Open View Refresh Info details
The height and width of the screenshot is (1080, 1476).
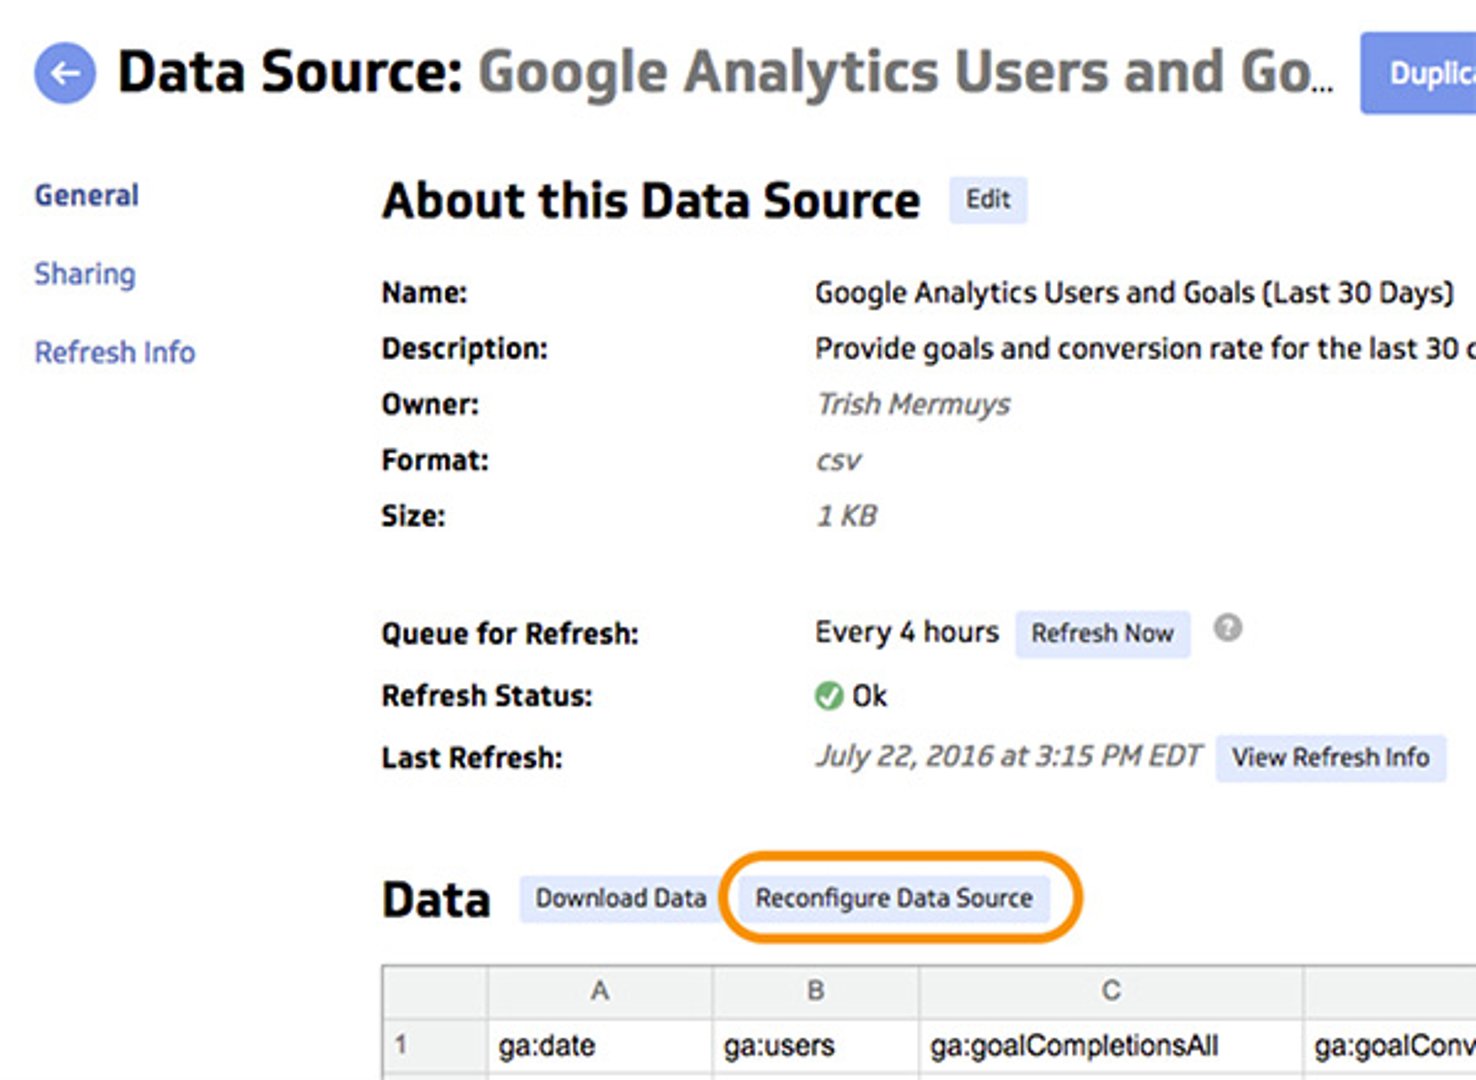pyautogui.click(x=1331, y=757)
